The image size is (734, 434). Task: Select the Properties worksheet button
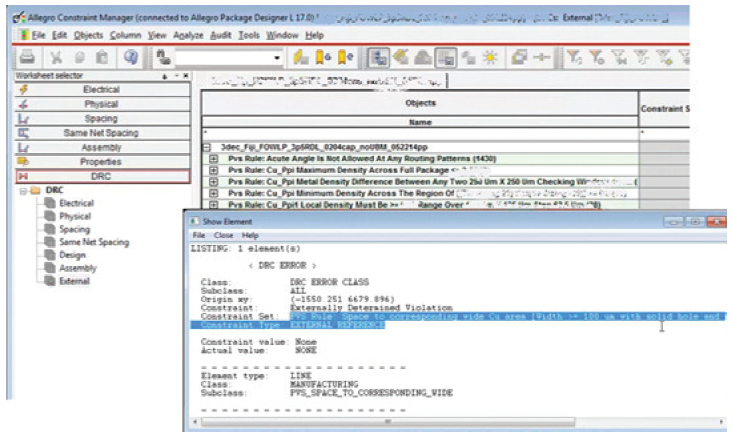pos(103,162)
